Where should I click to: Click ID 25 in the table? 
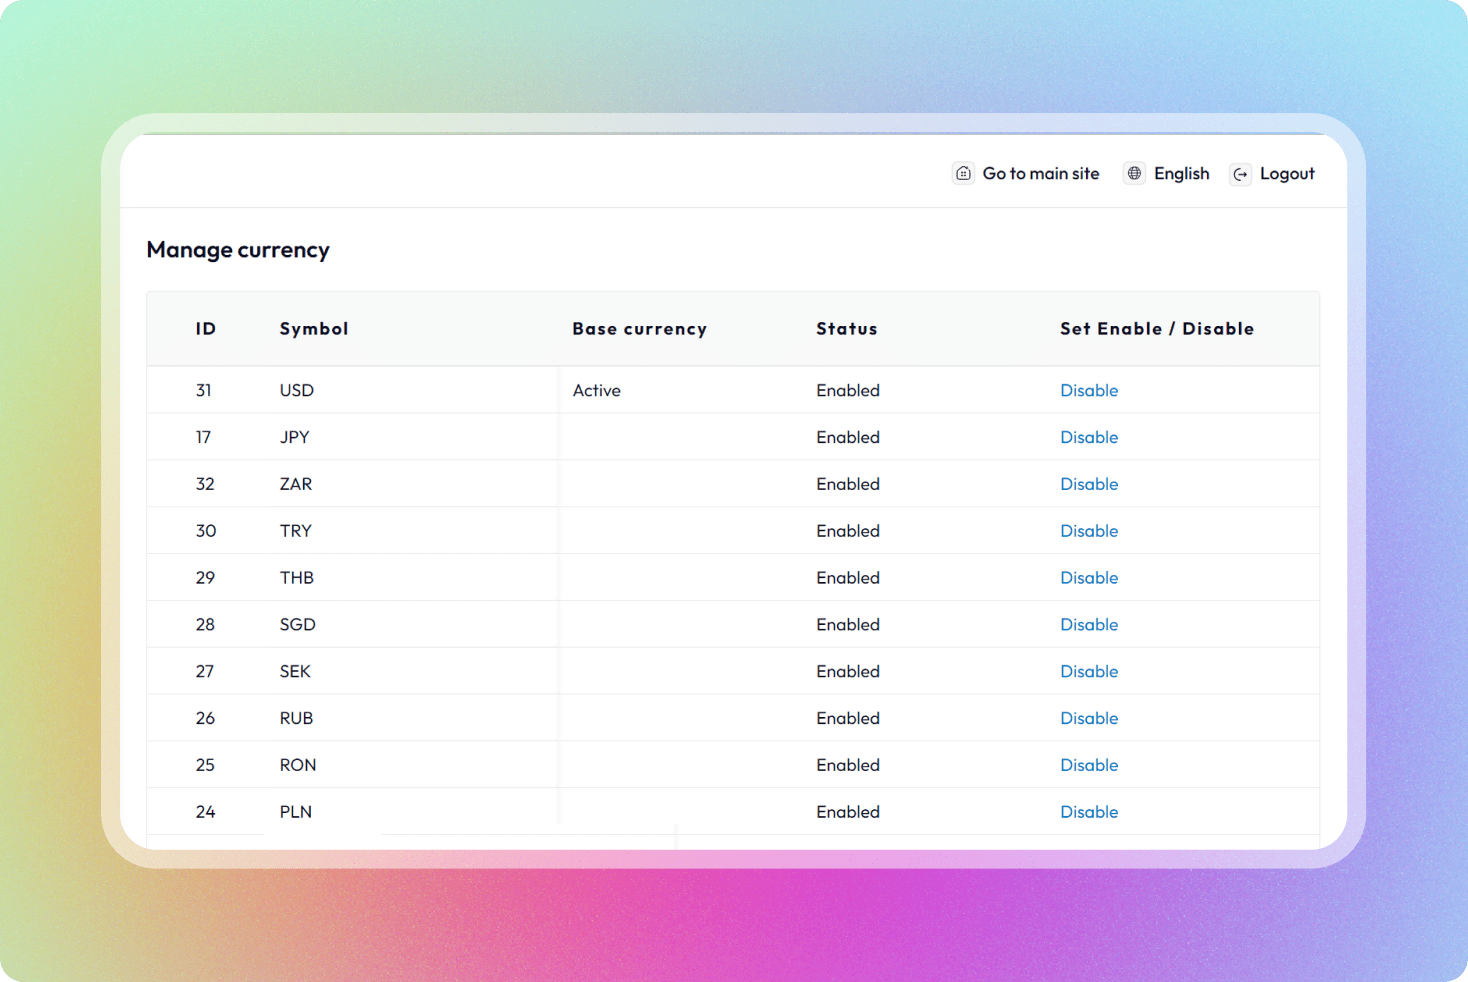tap(205, 765)
